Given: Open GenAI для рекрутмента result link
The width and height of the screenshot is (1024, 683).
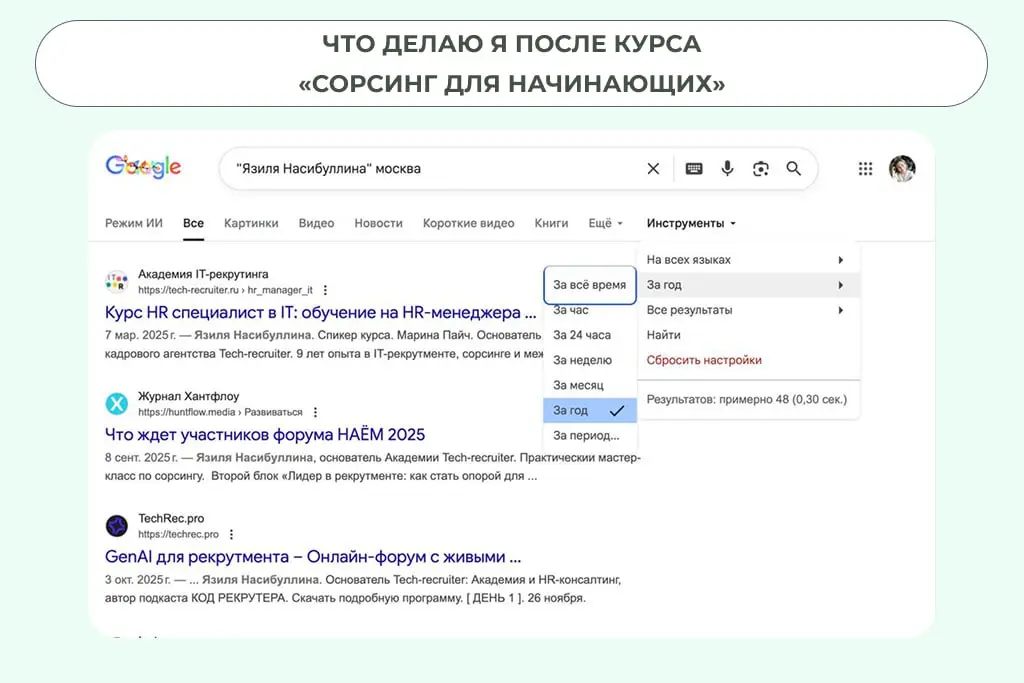Looking at the screenshot, I should [313, 557].
